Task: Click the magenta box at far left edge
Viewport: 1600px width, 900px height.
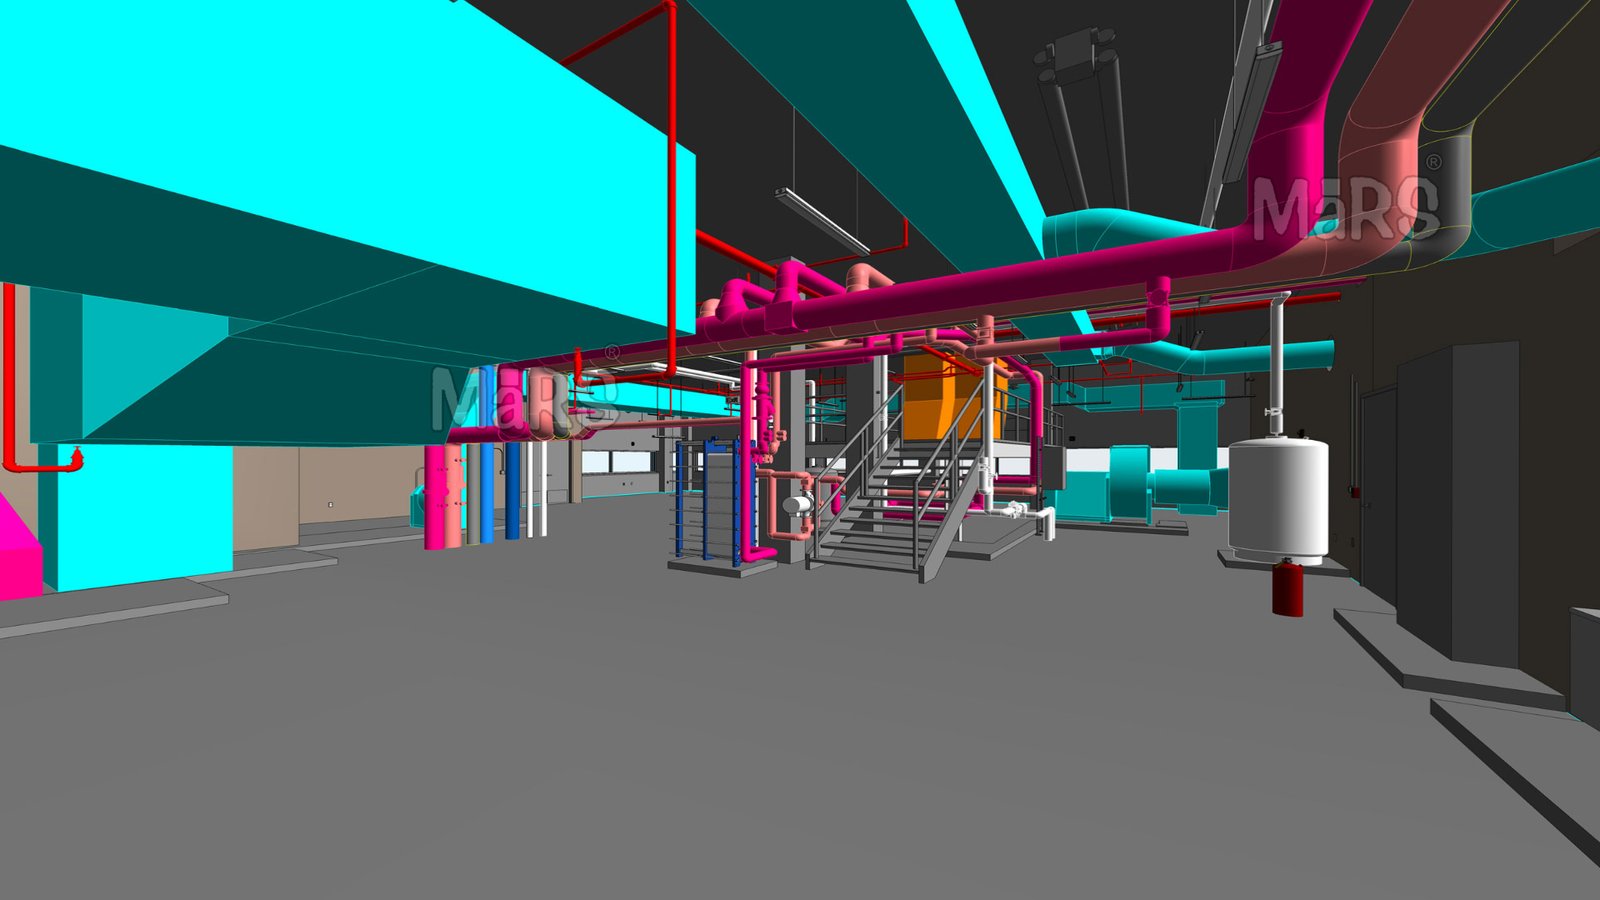Action: (15, 555)
